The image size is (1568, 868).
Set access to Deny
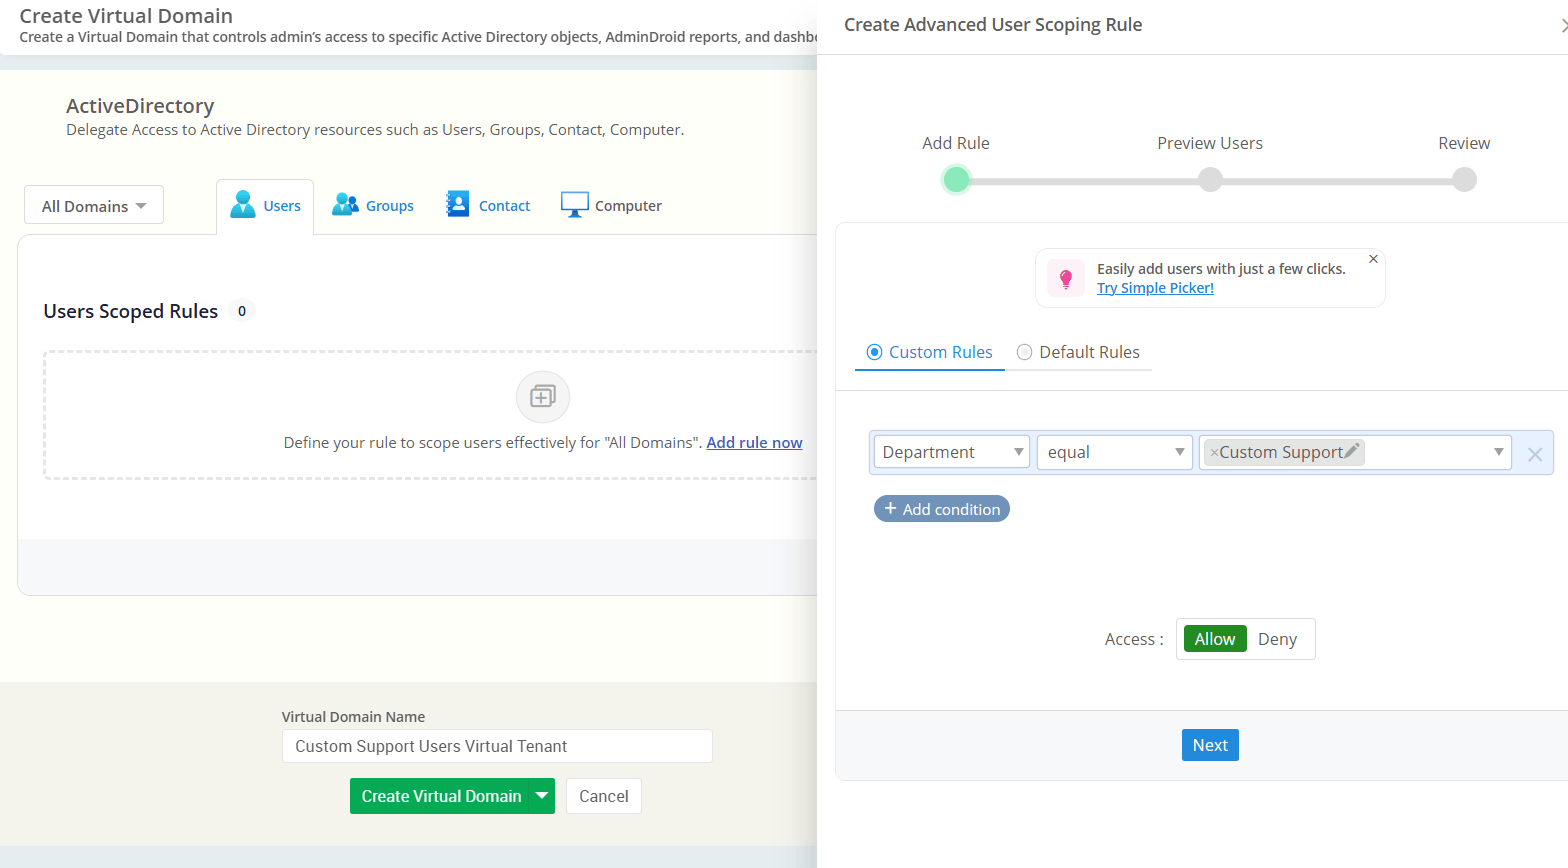tap(1277, 639)
